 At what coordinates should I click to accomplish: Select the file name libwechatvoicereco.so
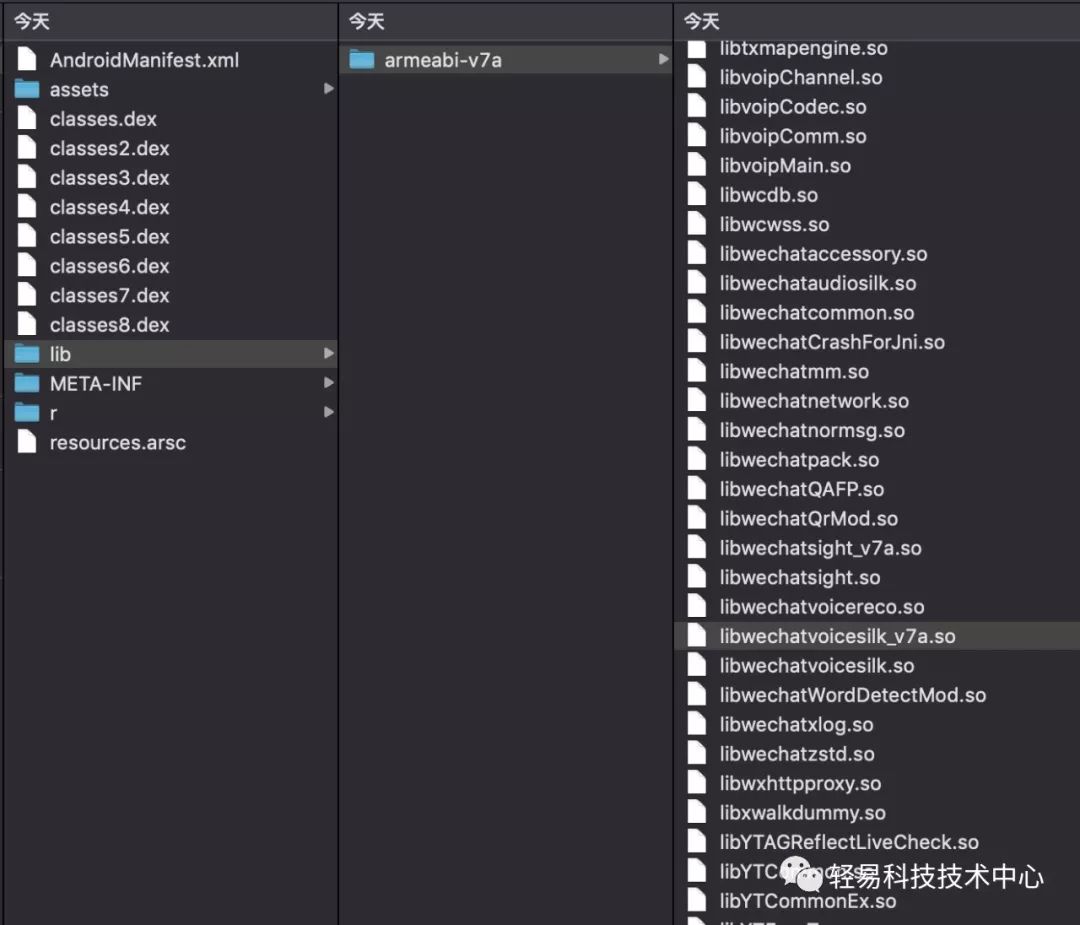(x=822, y=607)
